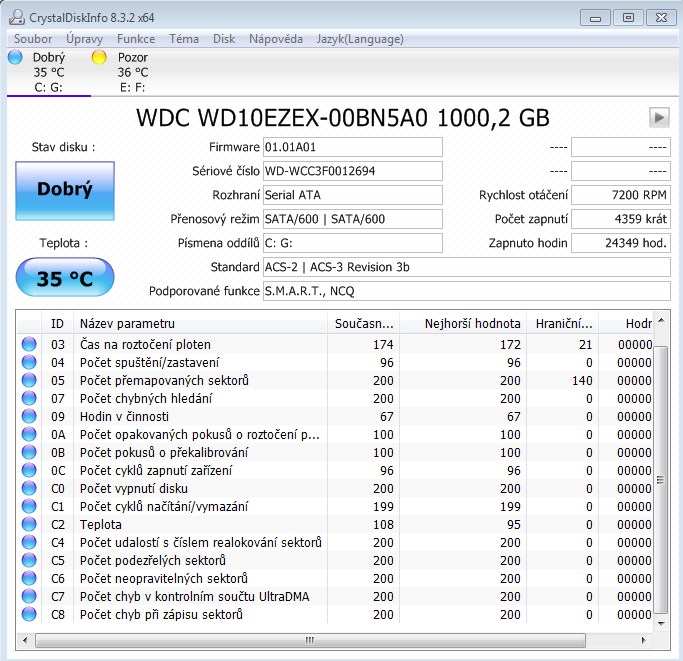Click status orb of Teplota C2 row
683x661 pixels.
click(29, 524)
